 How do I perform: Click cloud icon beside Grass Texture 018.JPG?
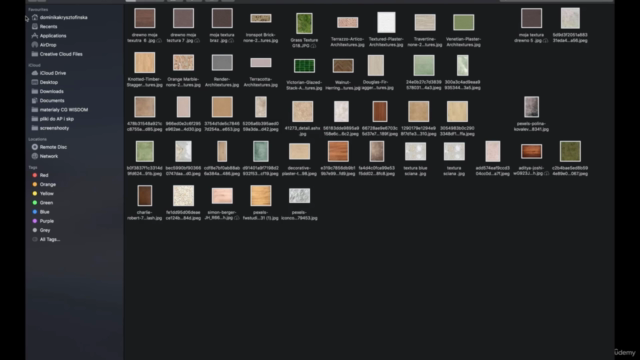coord(313,46)
